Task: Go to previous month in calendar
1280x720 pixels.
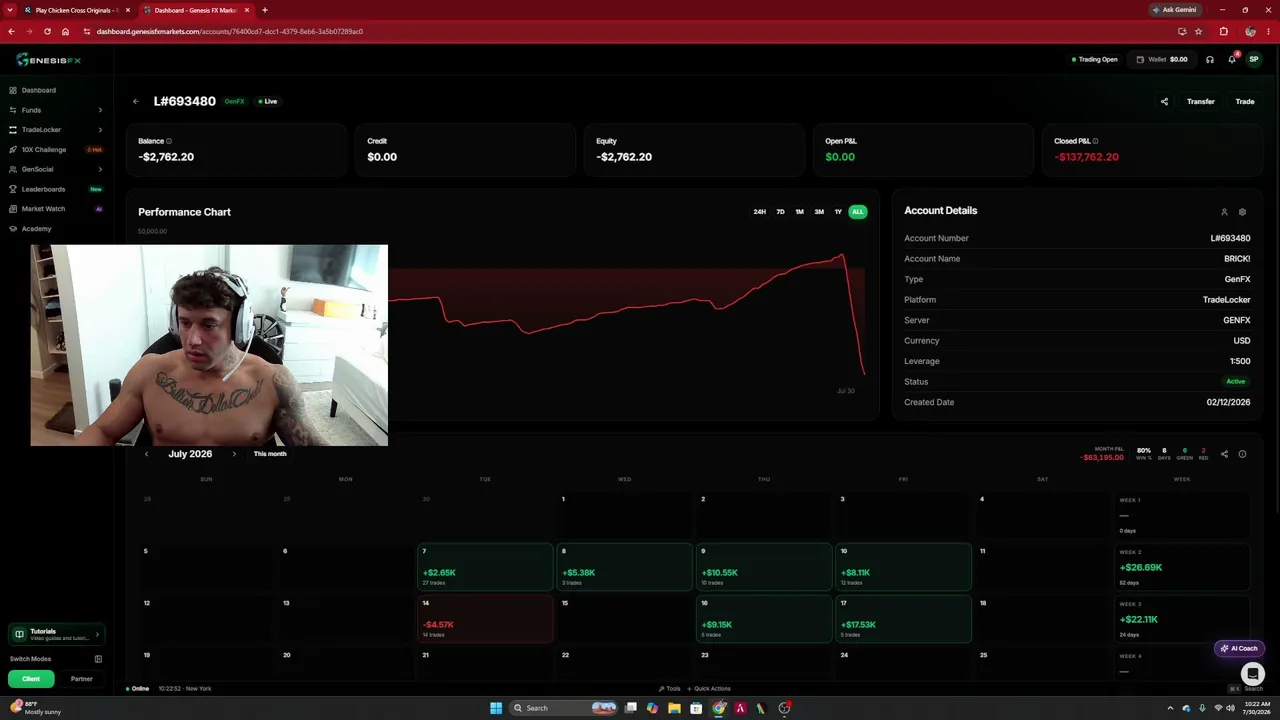Action: pos(146,454)
